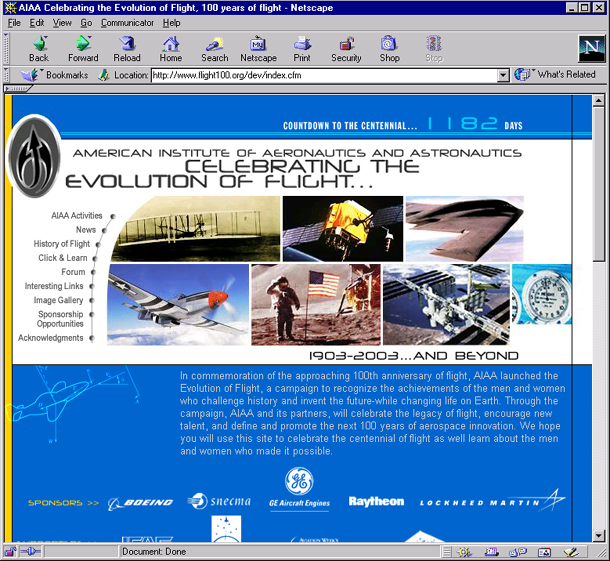Open the News link
Screen dimensions: 610x561
[x=86, y=230]
